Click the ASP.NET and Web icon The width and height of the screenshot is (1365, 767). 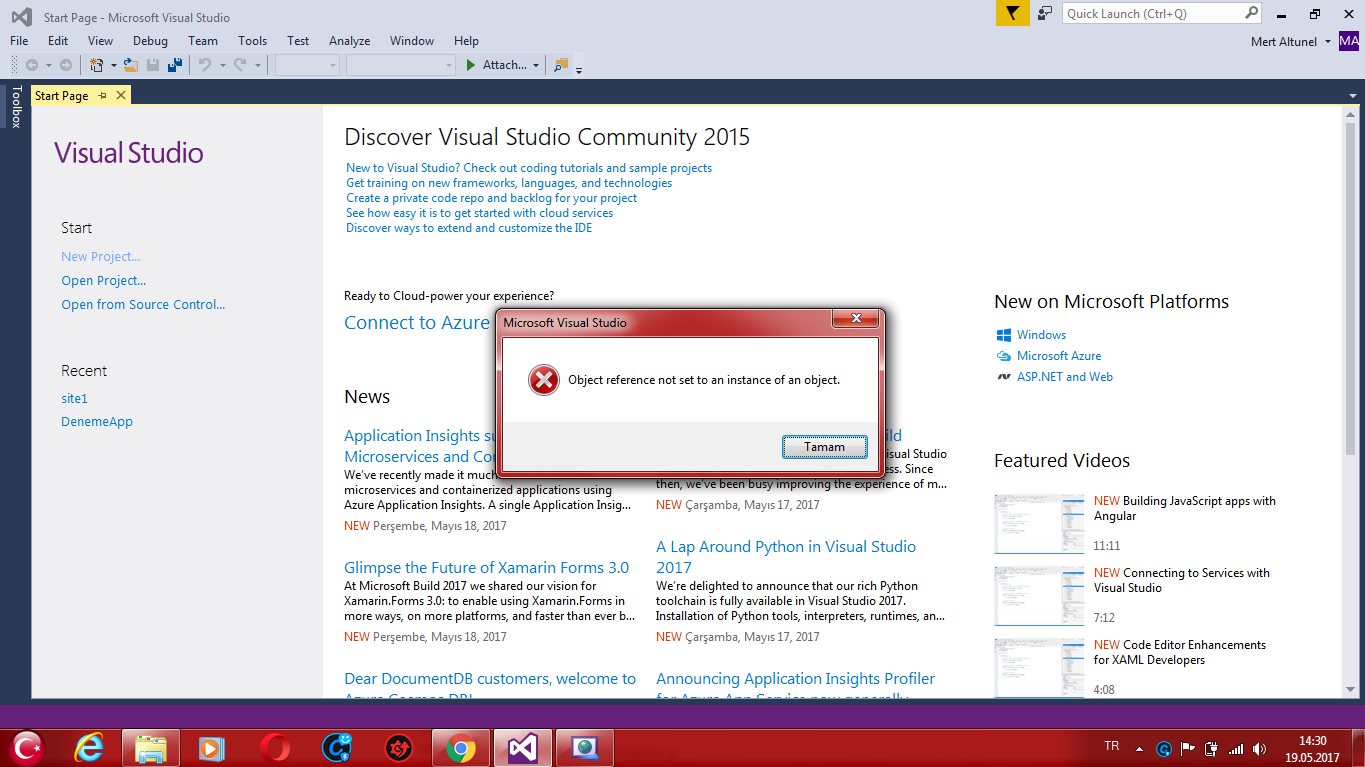coord(1004,377)
